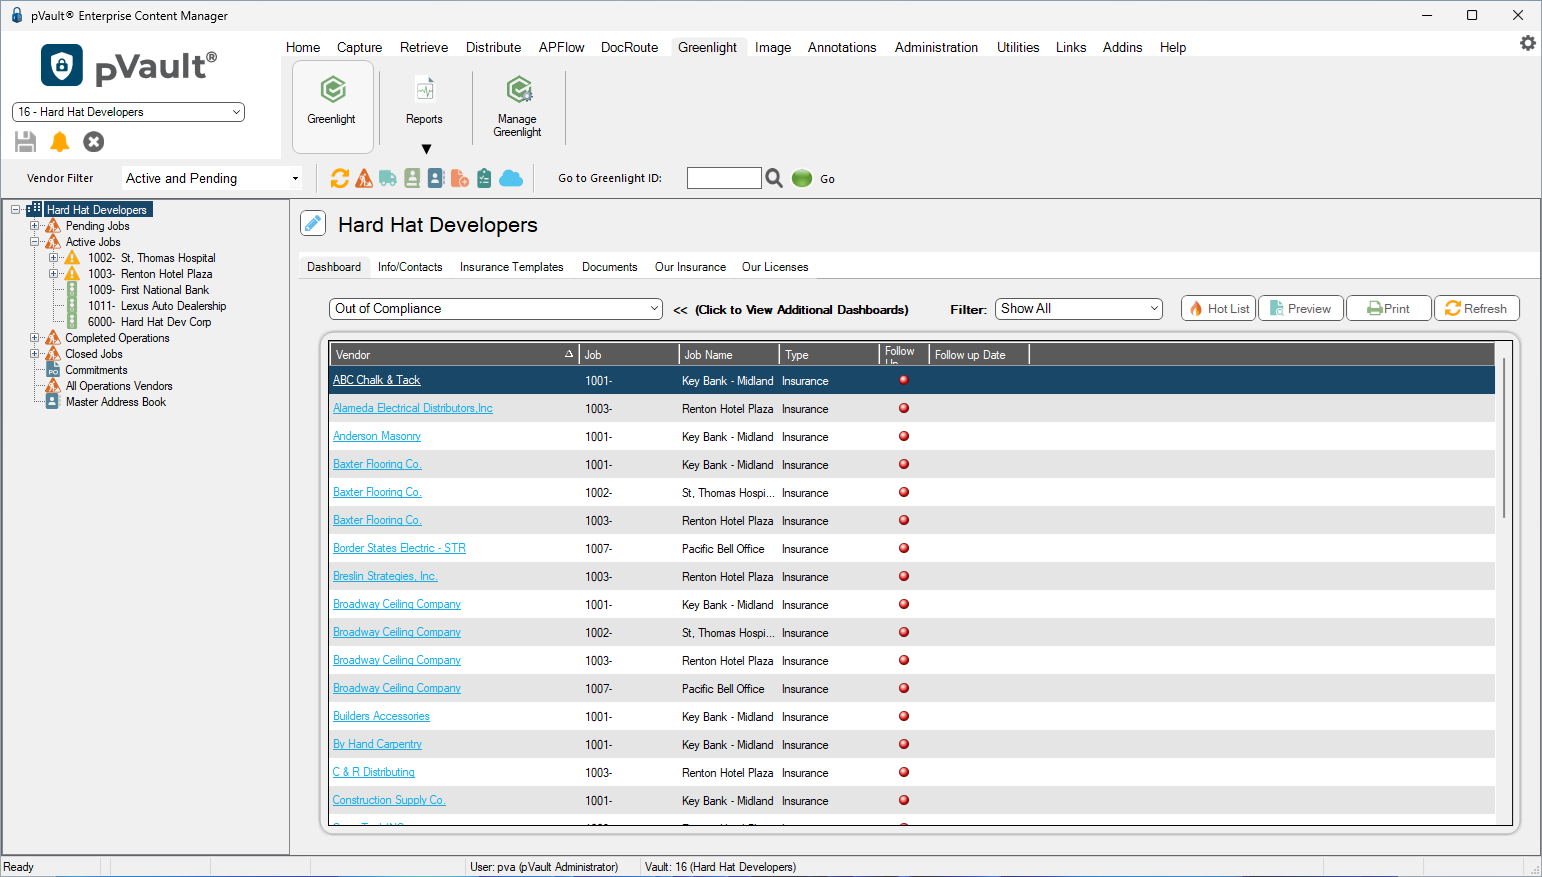Sort by the Vendor column header
Image resolution: width=1542 pixels, height=877 pixels.
[x=455, y=354]
